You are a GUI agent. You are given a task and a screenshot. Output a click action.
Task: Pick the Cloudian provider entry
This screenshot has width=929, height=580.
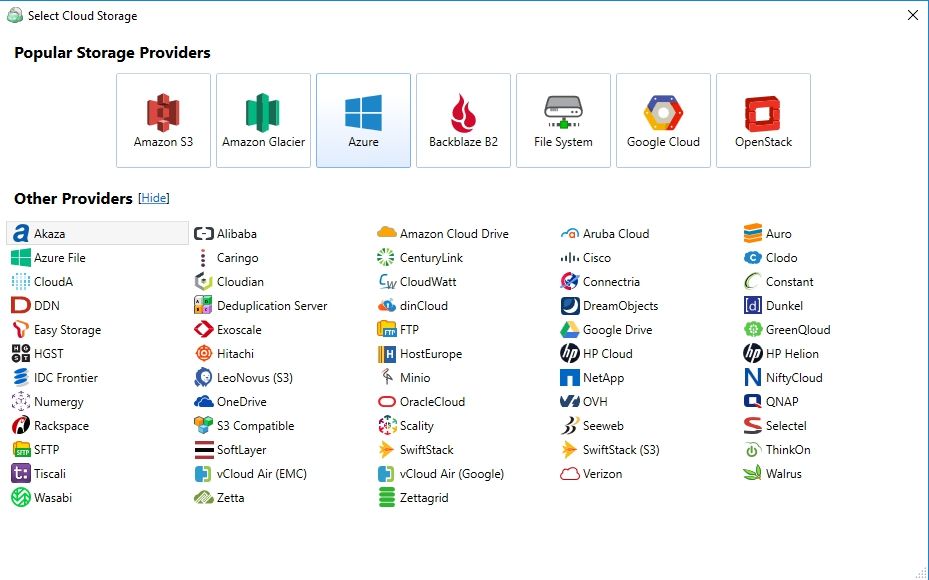coord(229,281)
